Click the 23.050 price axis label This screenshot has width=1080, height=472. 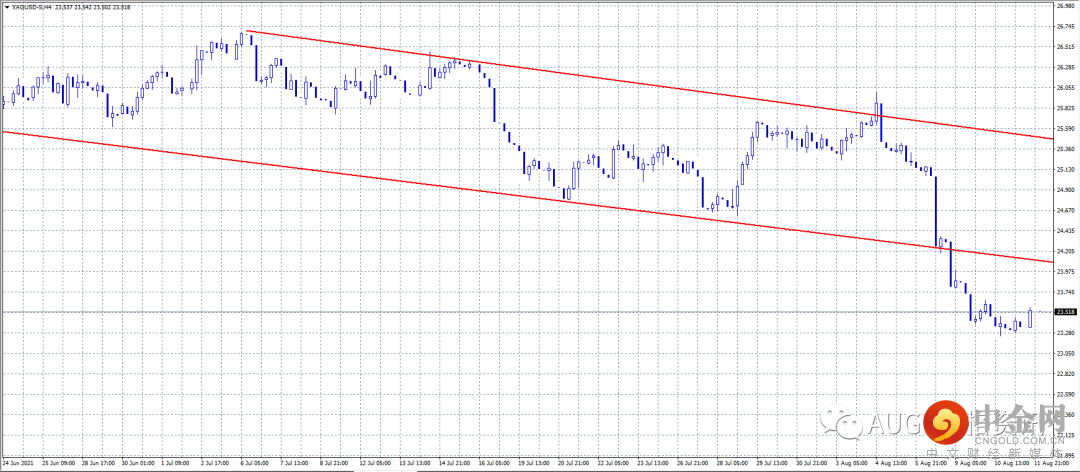coord(1066,353)
